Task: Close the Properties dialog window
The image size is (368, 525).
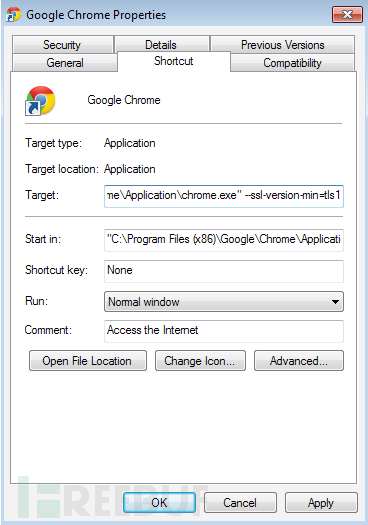Action: coord(347,14)
